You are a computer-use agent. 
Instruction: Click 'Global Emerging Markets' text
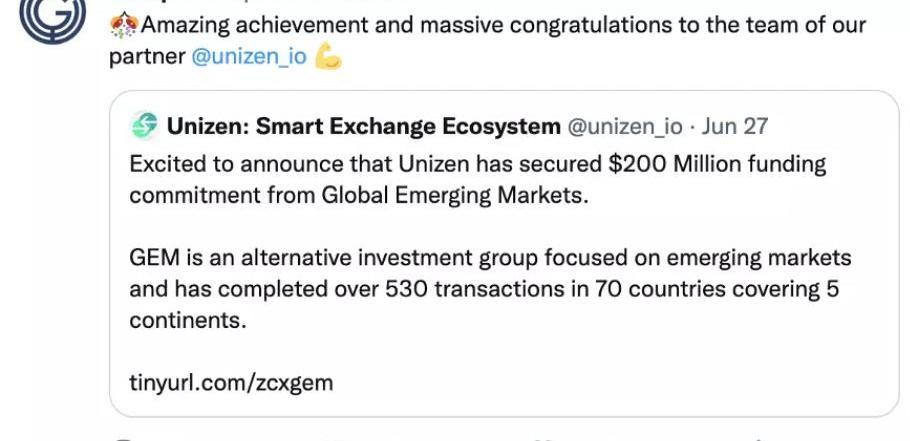(455, 196)
